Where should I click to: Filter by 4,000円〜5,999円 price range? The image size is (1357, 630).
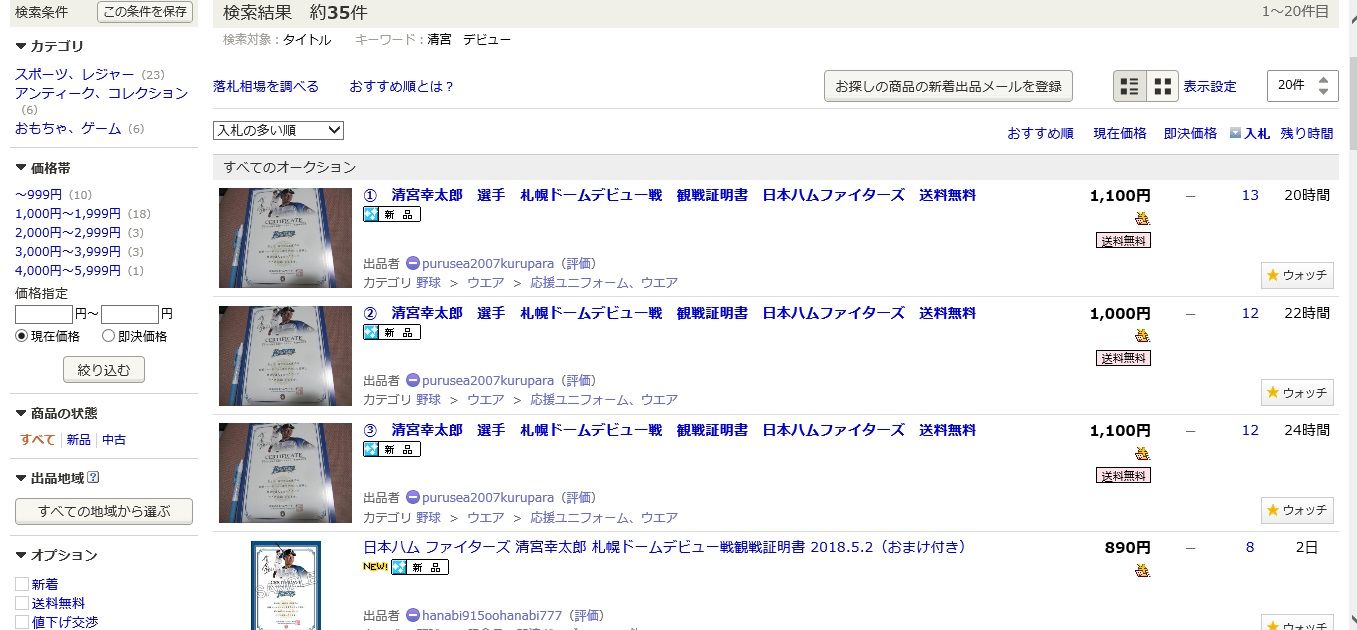tap(68, 270)
